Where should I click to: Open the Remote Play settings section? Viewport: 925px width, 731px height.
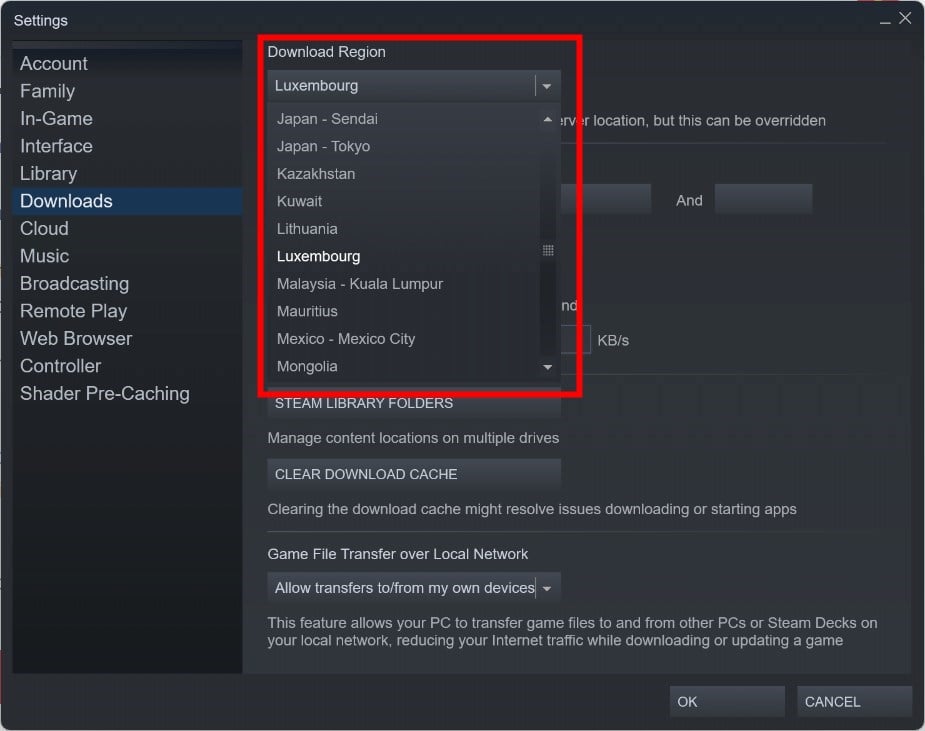[x=74, y=311]
